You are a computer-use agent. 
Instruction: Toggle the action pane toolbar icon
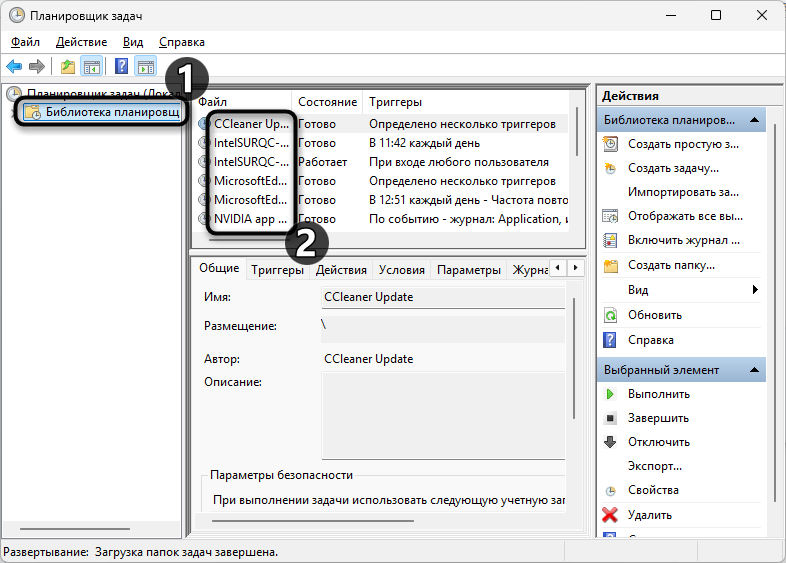pyautogui.click(x=146, y=67)
